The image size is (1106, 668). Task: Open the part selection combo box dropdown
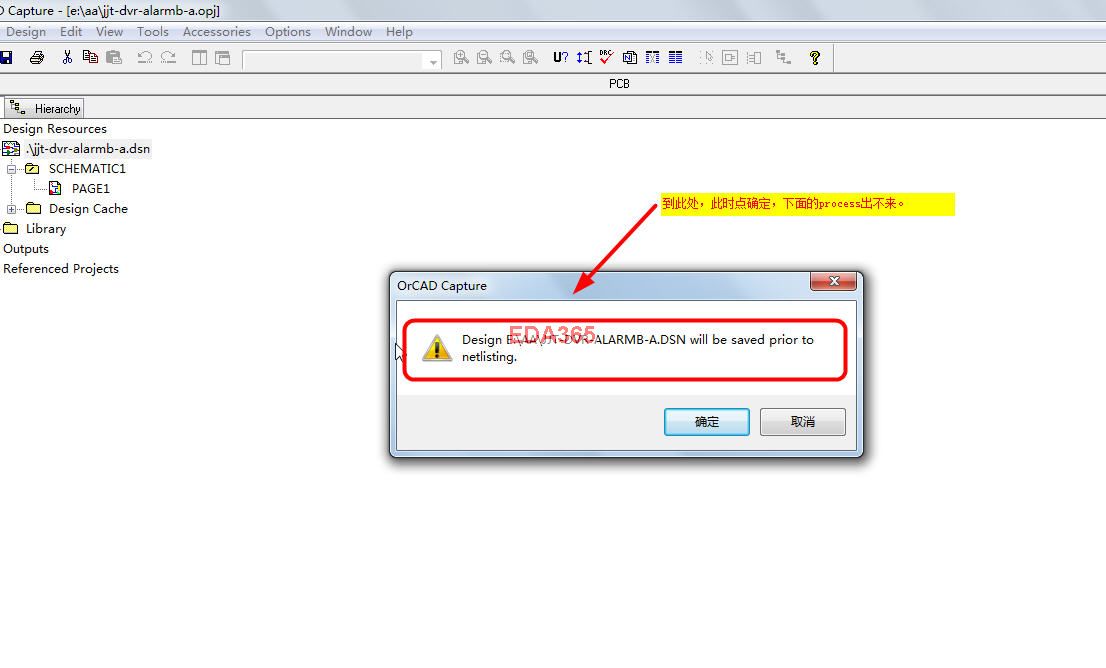pyautogui.click(x=433, y=61)
